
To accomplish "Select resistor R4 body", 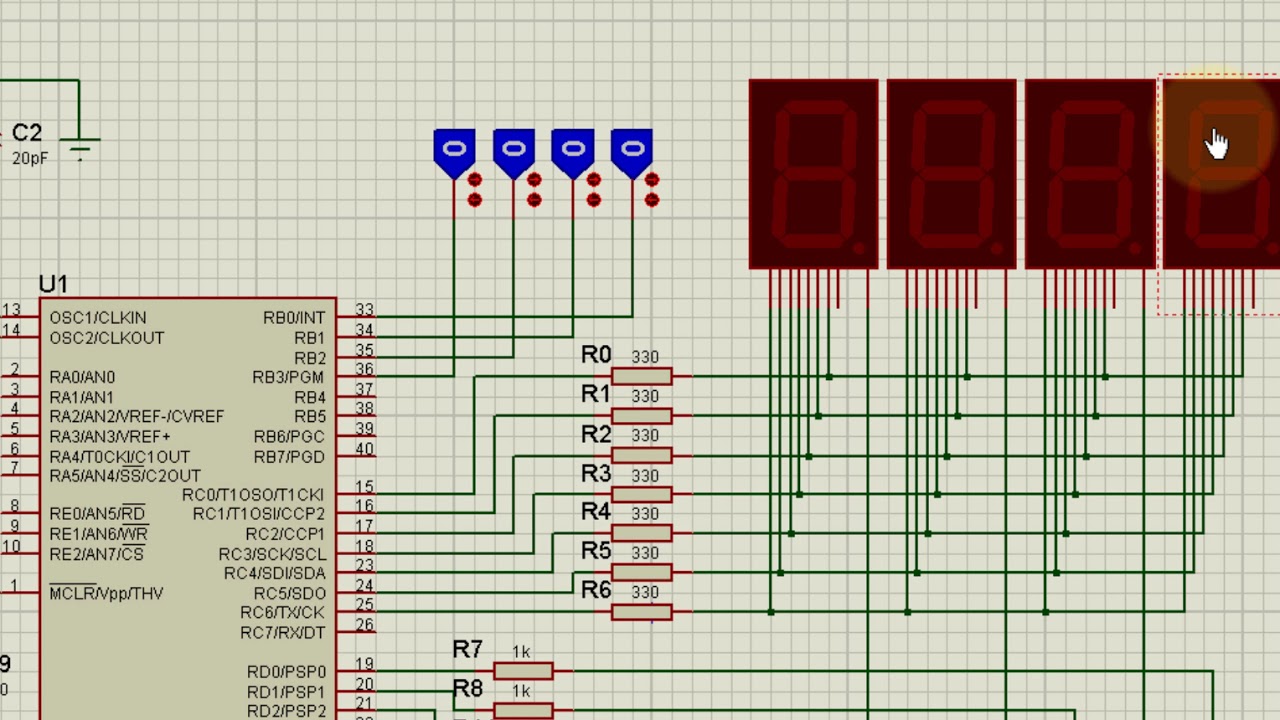I will (x=641, y=533).
